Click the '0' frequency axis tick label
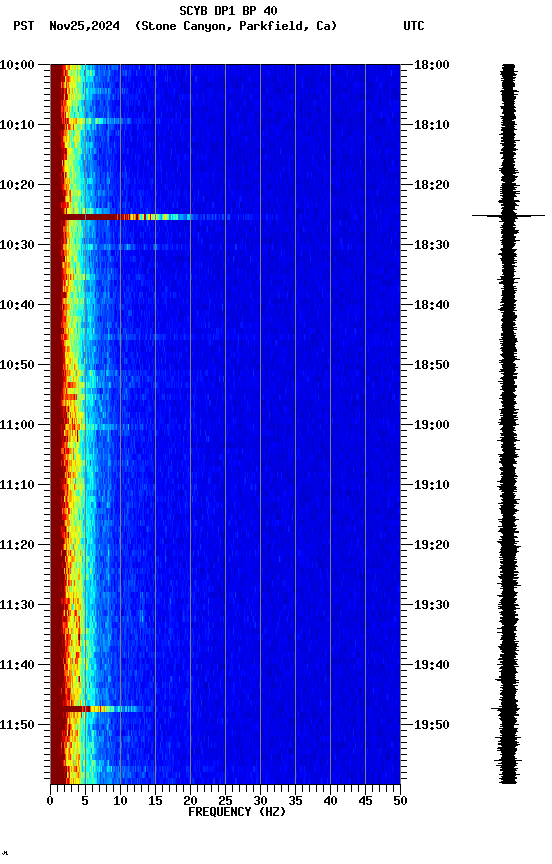Image resolution: width=552 pixels, height=864 pixels. tap(50, 801)
